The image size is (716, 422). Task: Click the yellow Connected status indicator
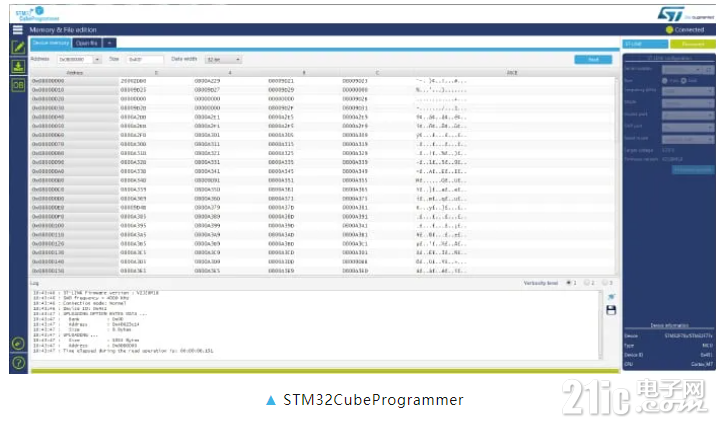[x=669, y=30]
